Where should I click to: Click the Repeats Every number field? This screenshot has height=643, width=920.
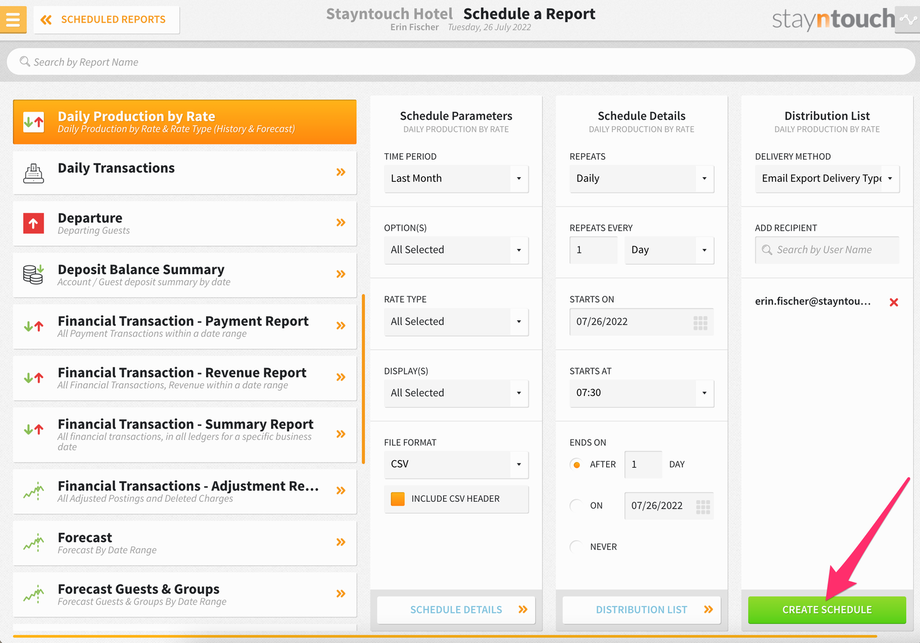593,250
